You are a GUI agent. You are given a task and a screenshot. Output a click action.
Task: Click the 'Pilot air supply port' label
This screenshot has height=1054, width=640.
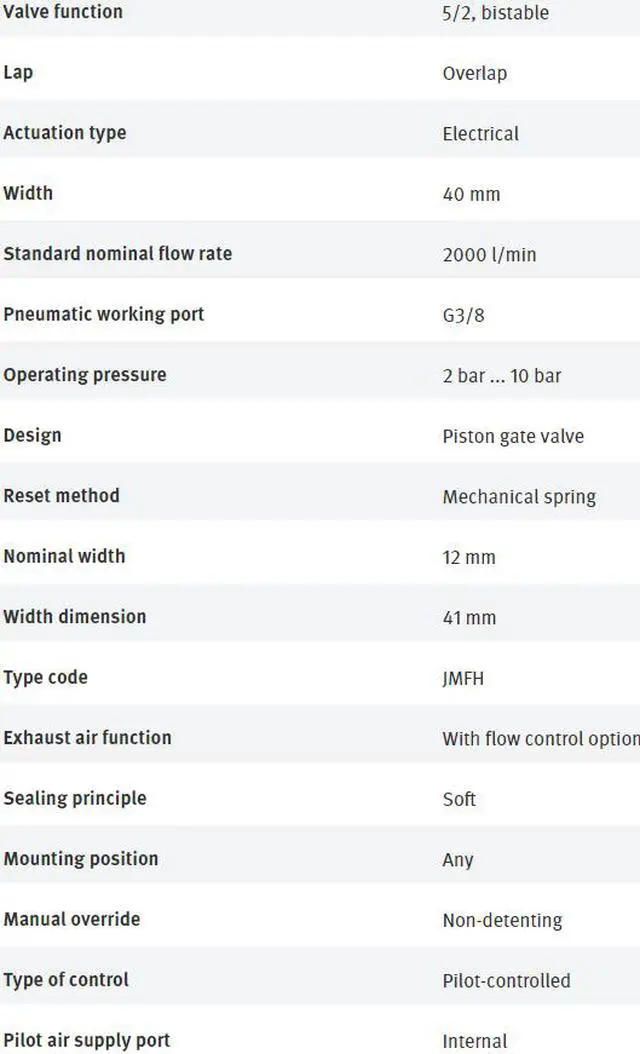[87, 1040]
